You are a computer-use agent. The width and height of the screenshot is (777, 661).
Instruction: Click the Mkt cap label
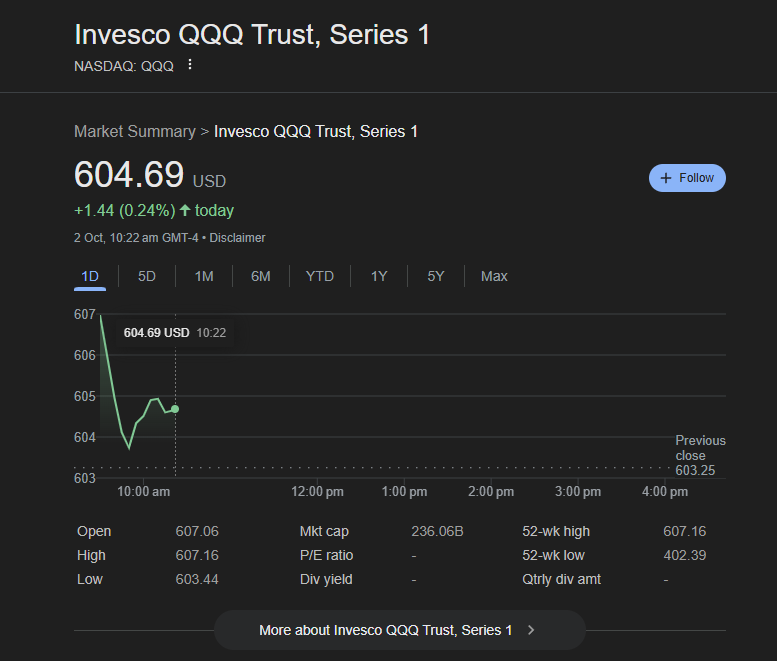click(x=324, y=531)
